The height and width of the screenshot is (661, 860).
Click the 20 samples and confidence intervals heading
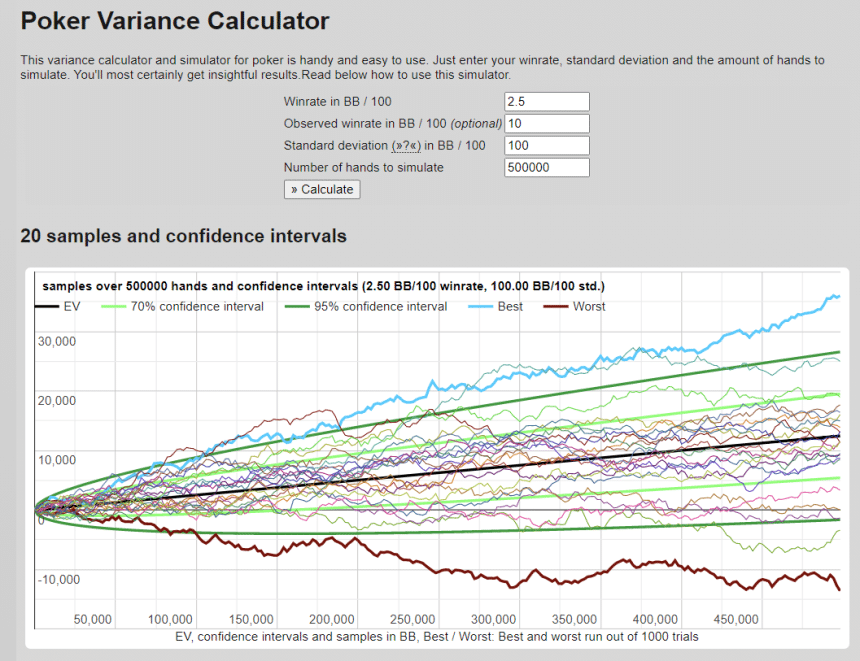pyautogui.click(x=183, y=236)
